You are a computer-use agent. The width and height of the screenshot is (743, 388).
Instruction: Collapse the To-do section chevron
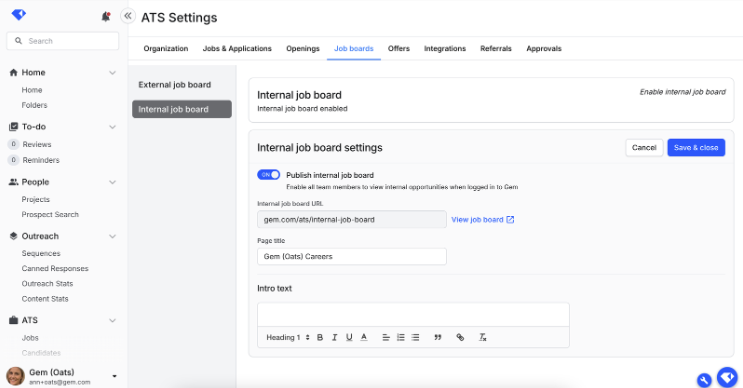tap(112, 127)
